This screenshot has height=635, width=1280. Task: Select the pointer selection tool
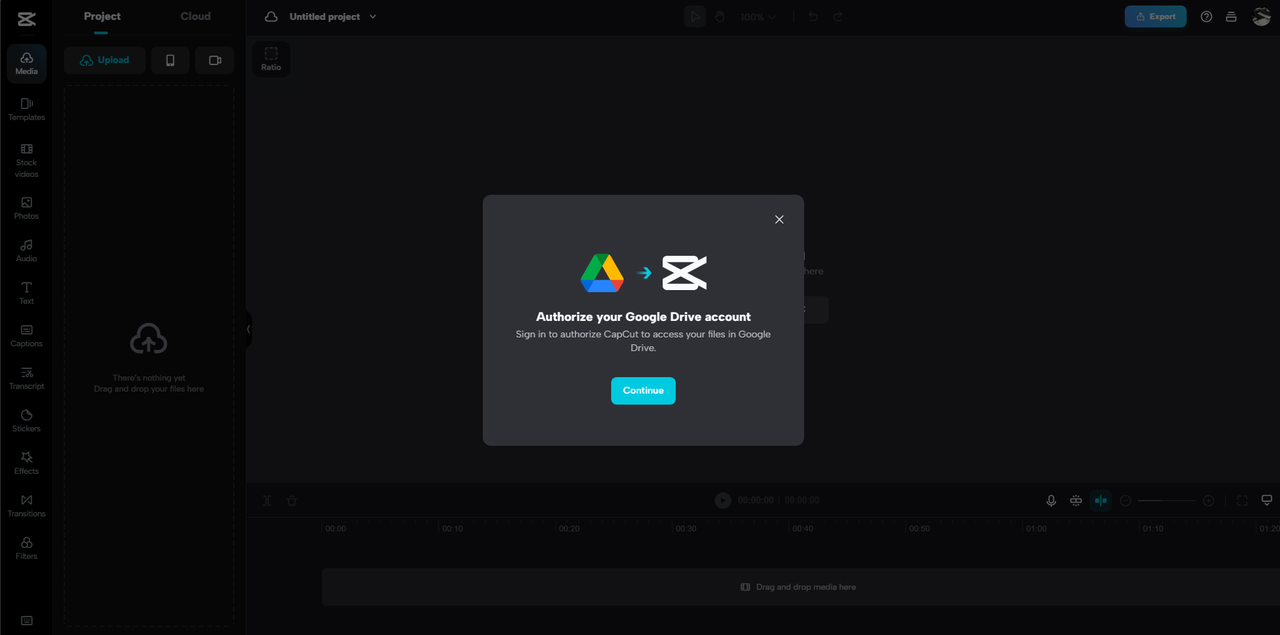[x=695, y=17]
